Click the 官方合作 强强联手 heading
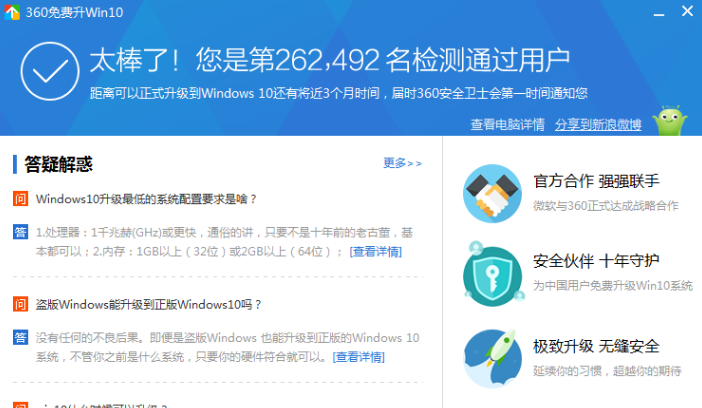 tap(596, 181)
